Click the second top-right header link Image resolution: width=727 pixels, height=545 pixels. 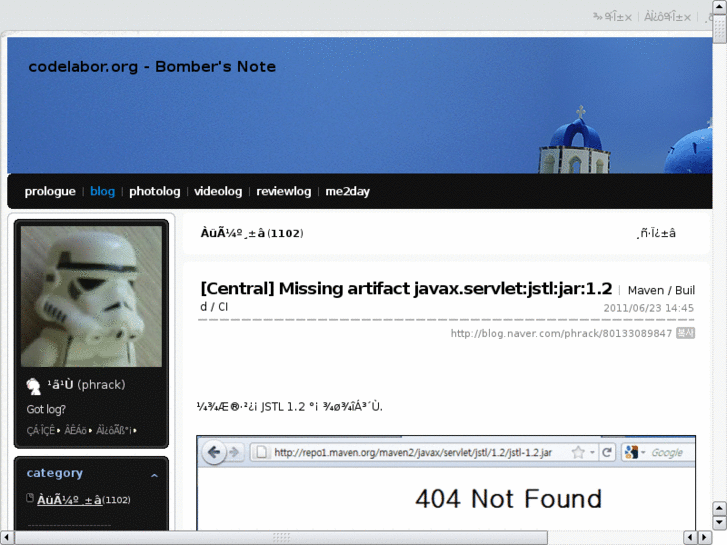(668, 17)
